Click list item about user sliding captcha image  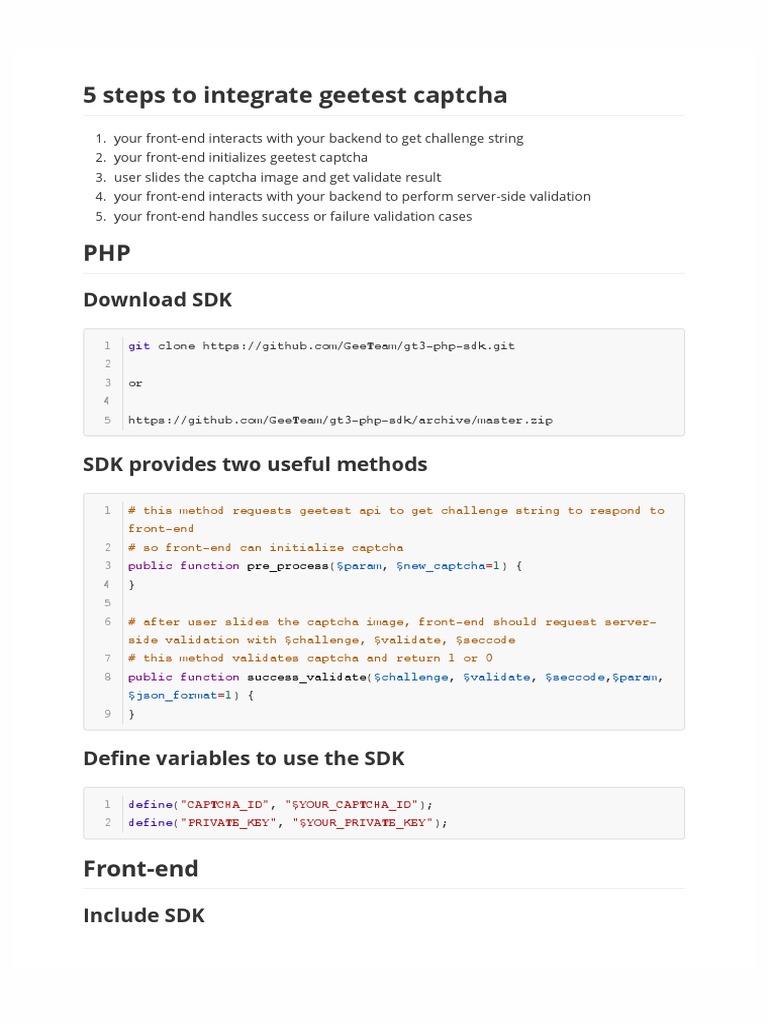[277, 177]
